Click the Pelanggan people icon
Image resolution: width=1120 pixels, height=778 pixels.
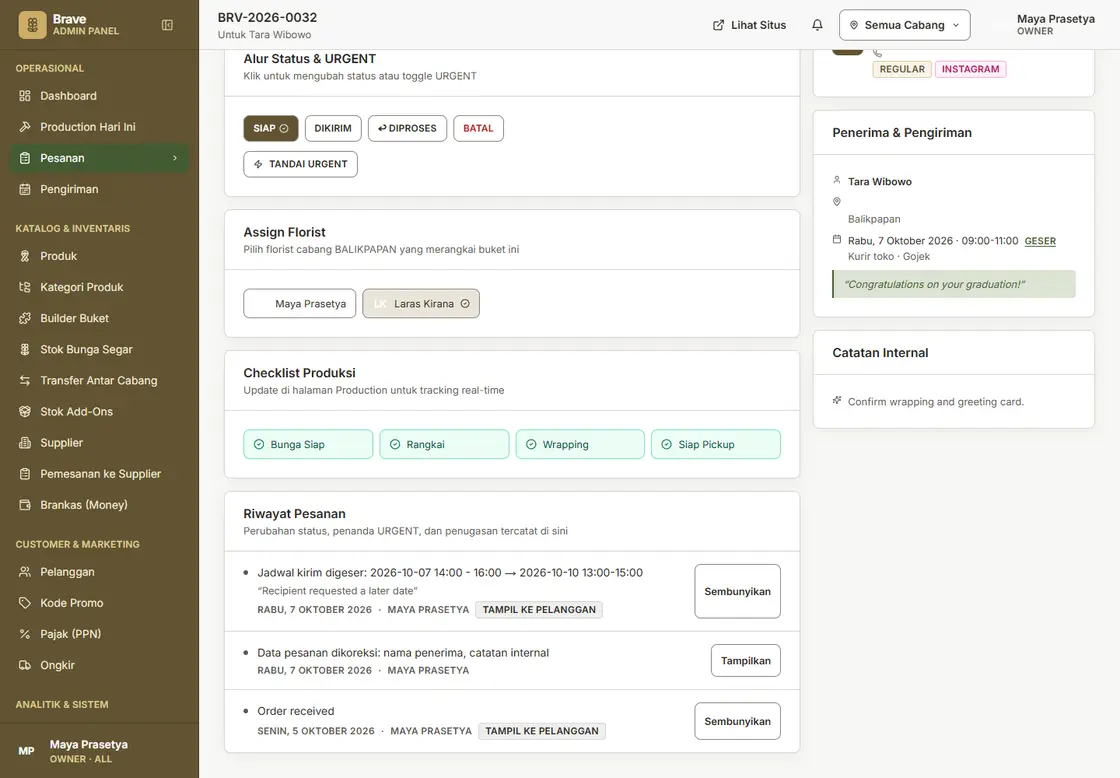coord(25,572)
